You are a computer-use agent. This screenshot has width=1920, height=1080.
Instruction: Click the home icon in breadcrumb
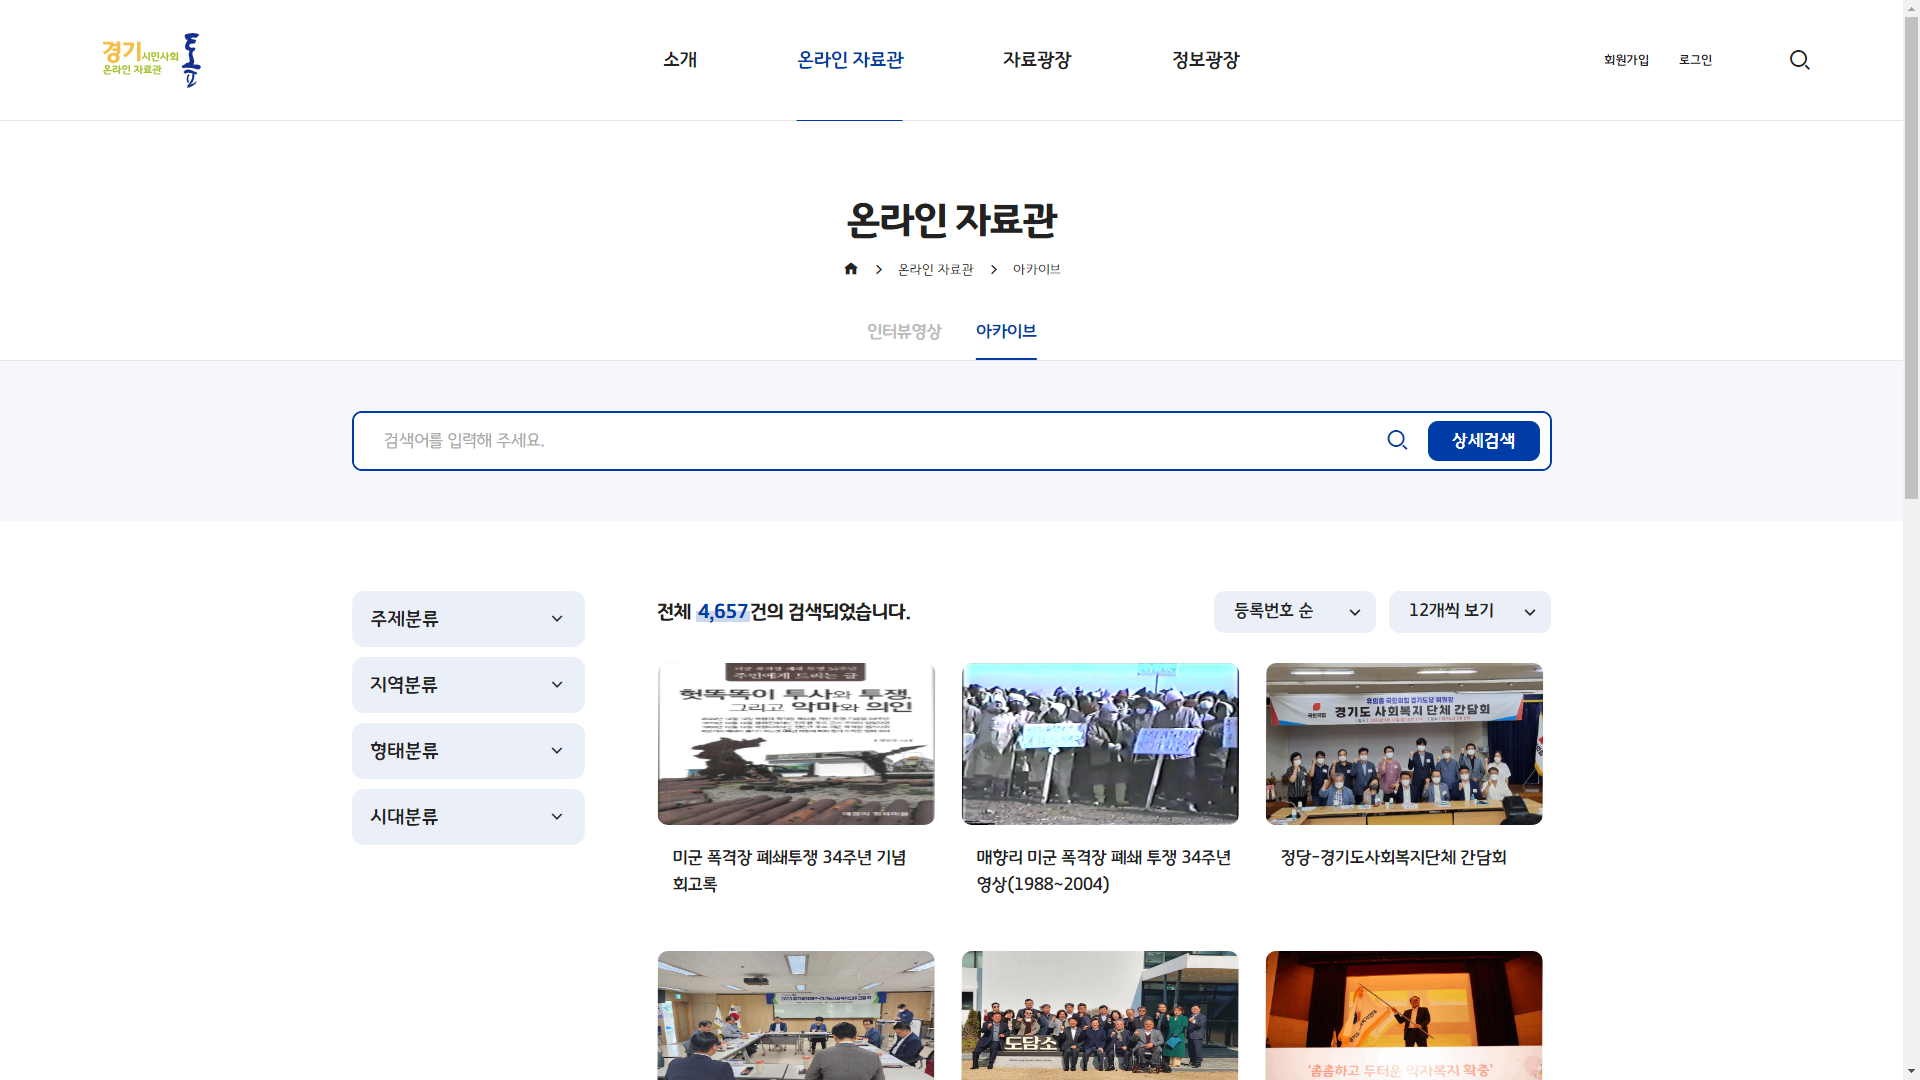851,269
